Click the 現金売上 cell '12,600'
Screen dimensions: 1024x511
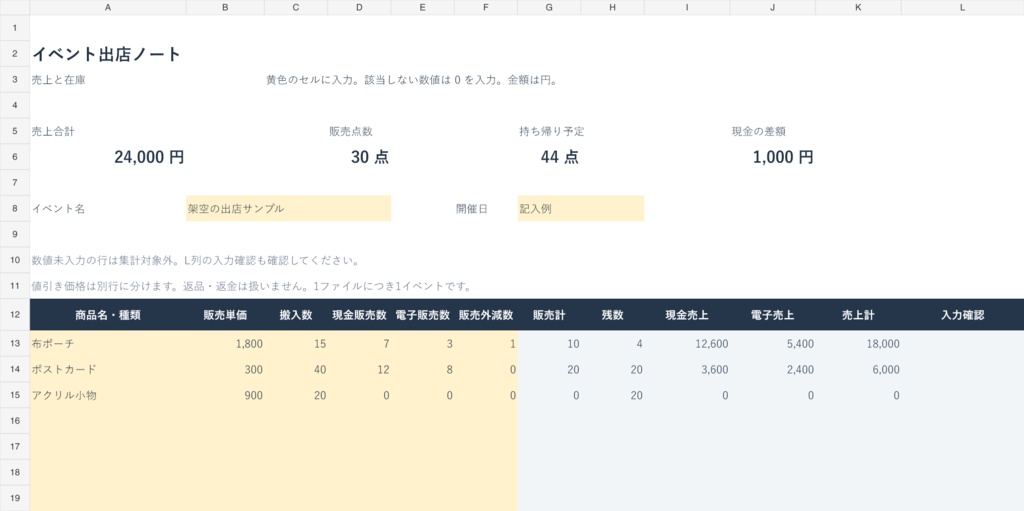point(687,344)
